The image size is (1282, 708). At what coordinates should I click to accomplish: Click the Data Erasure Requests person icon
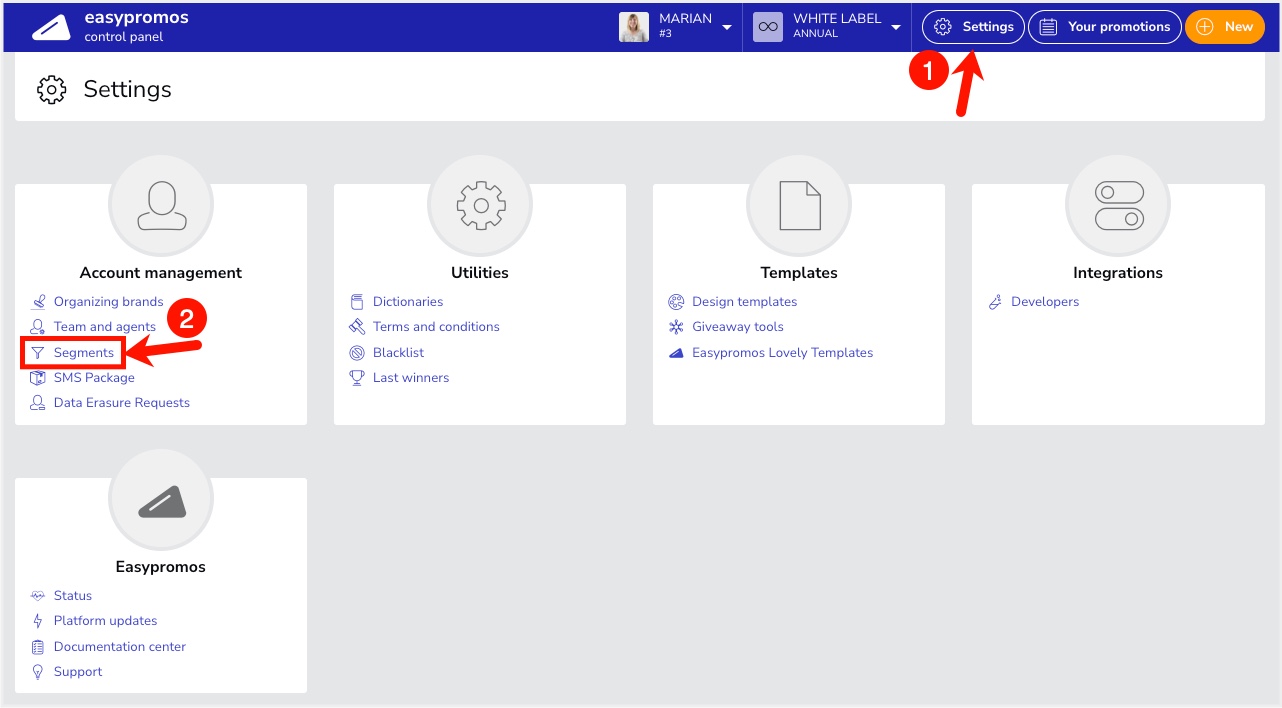point(38,402)
